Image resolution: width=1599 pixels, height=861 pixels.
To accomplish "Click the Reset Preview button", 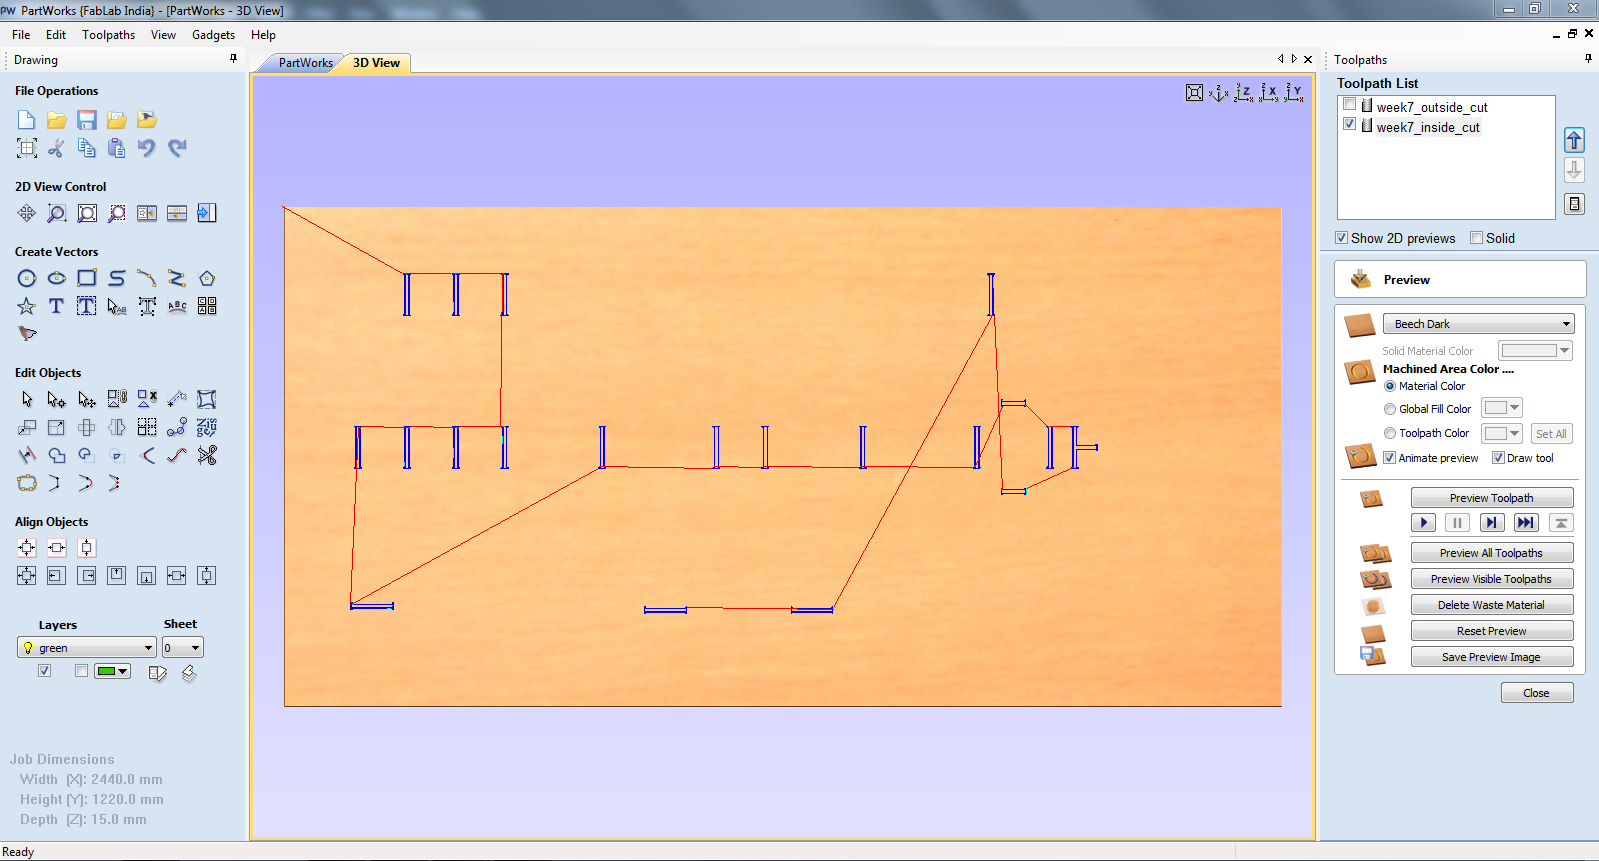I will [1491, 631].
